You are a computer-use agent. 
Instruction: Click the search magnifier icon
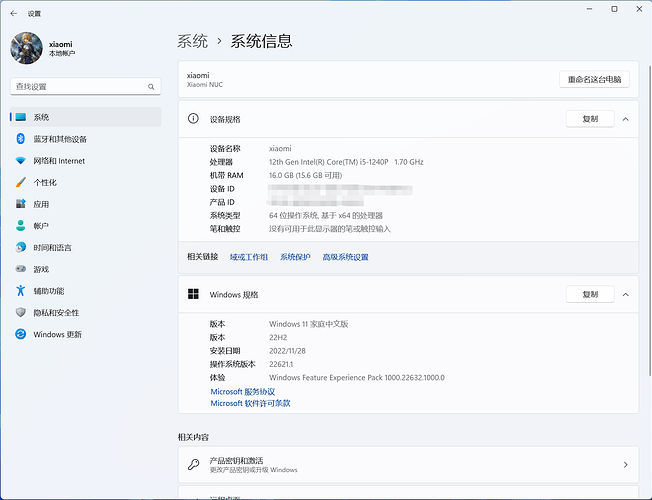pyautogui.click(x=151, y=87)
